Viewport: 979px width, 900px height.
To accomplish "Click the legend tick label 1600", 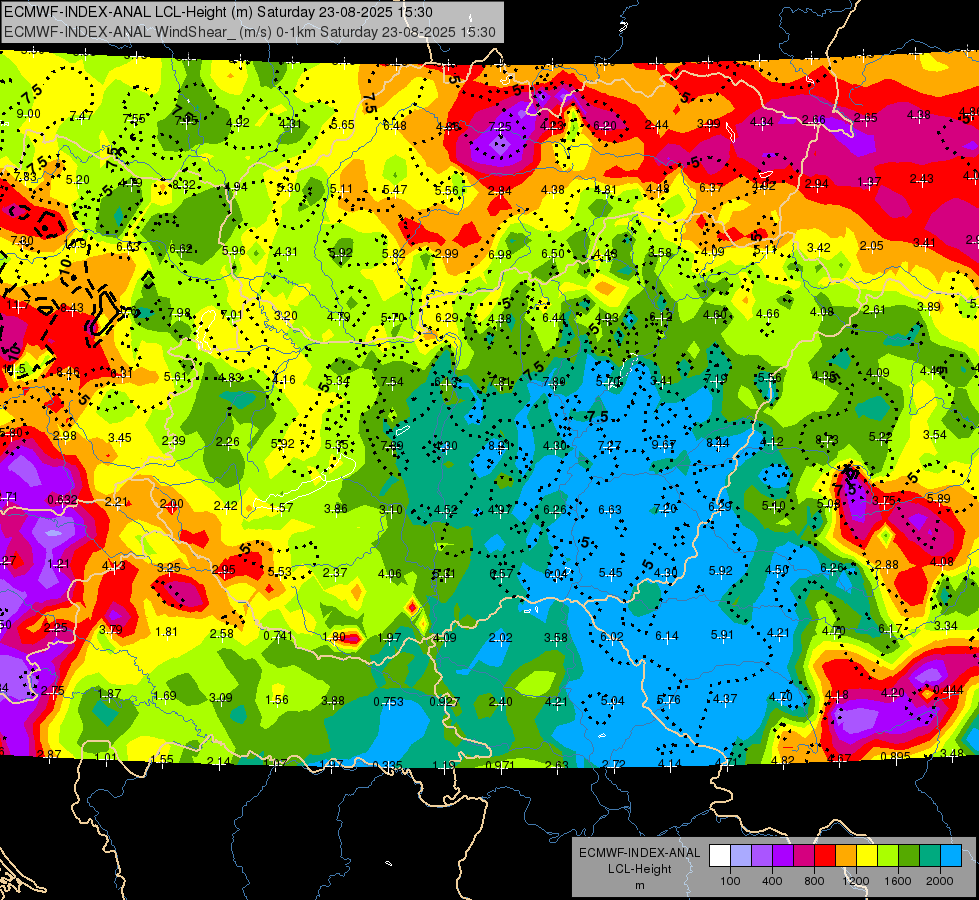I will 897,881.
